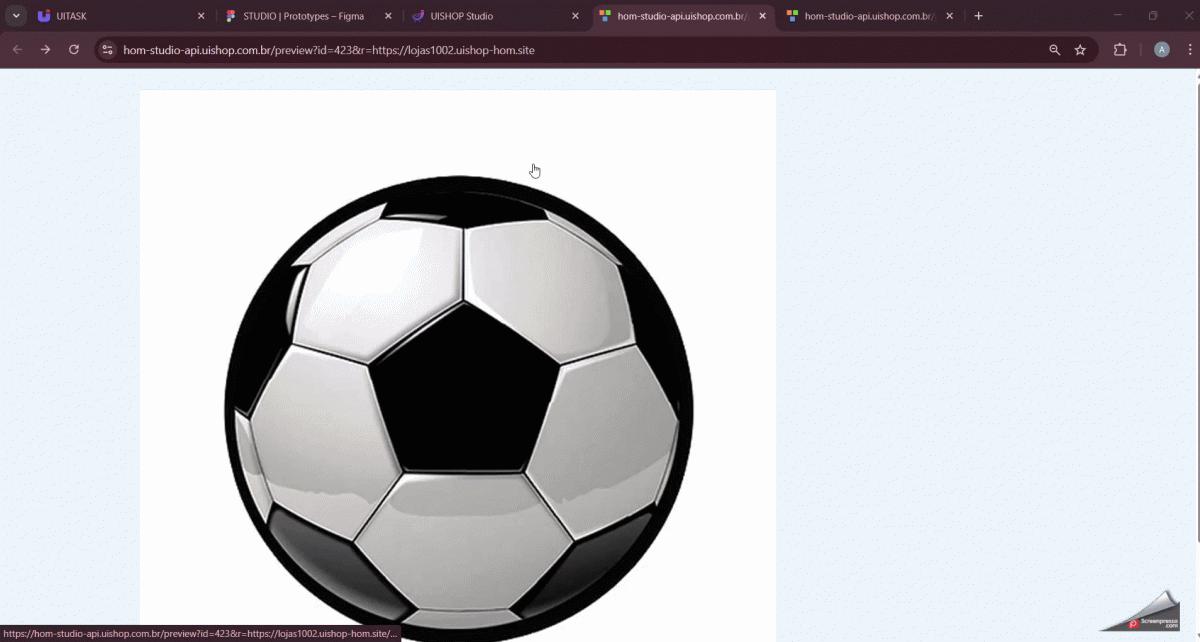The image size is (1200, 642).
Task: Close the UISHOP Studio tab
Action: [x=575, y=16]
